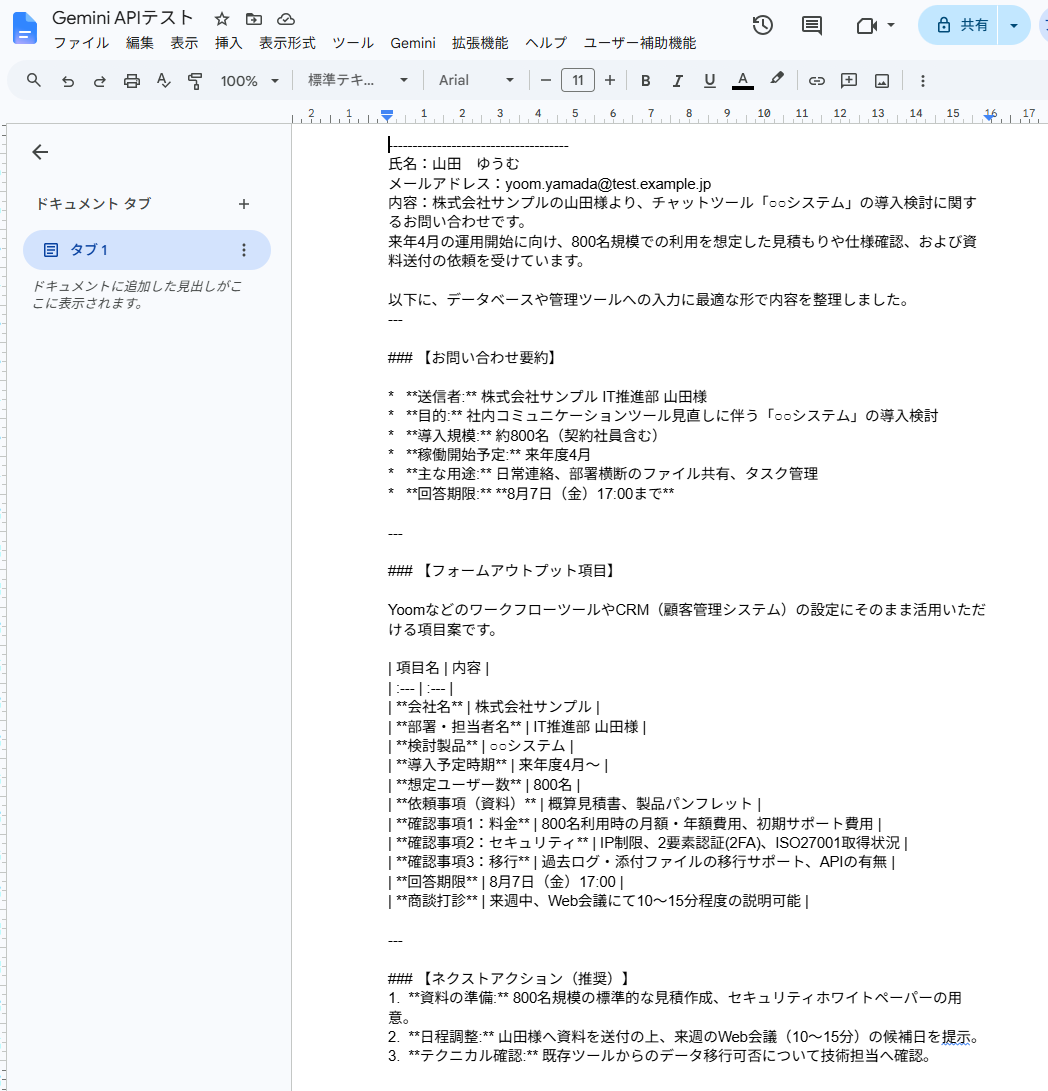This screenshot has height=1091, width=1048.
Task: Star this document with the star icon
Action: tap(222, 19)
